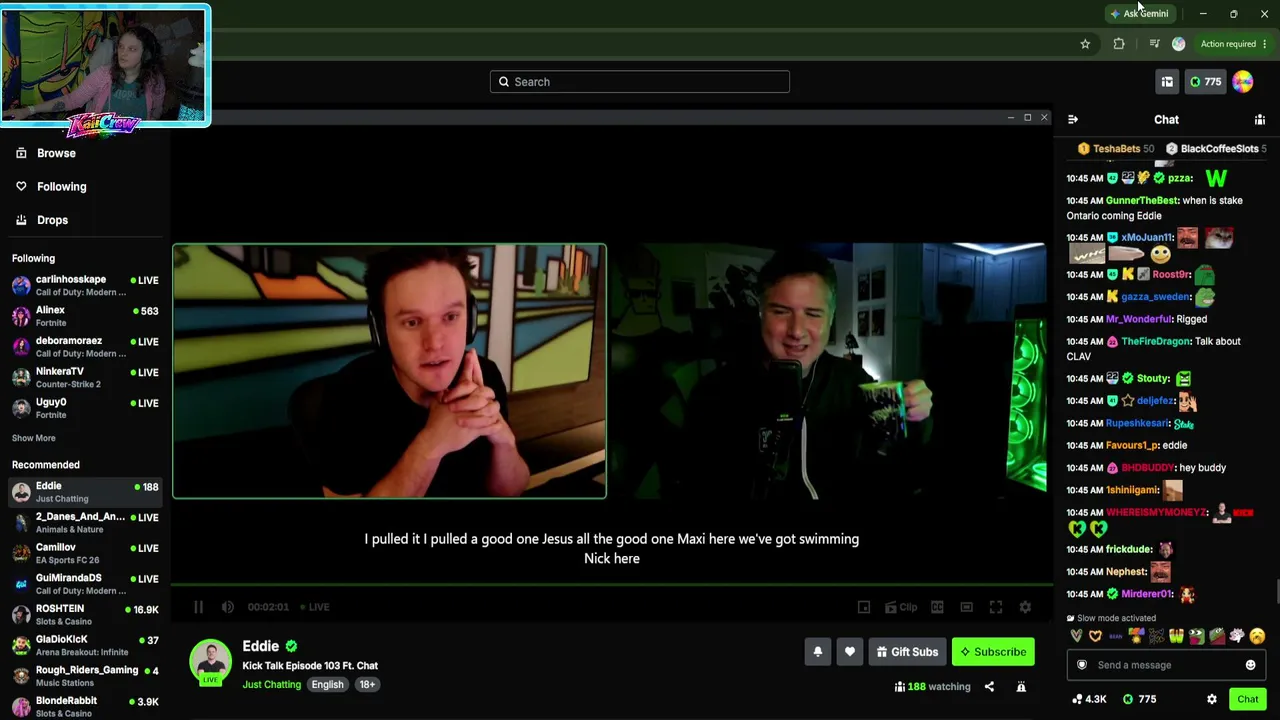1280x720 pixels.
Task: Turn on notifications bell for Eddie
Action: [818, 652]
